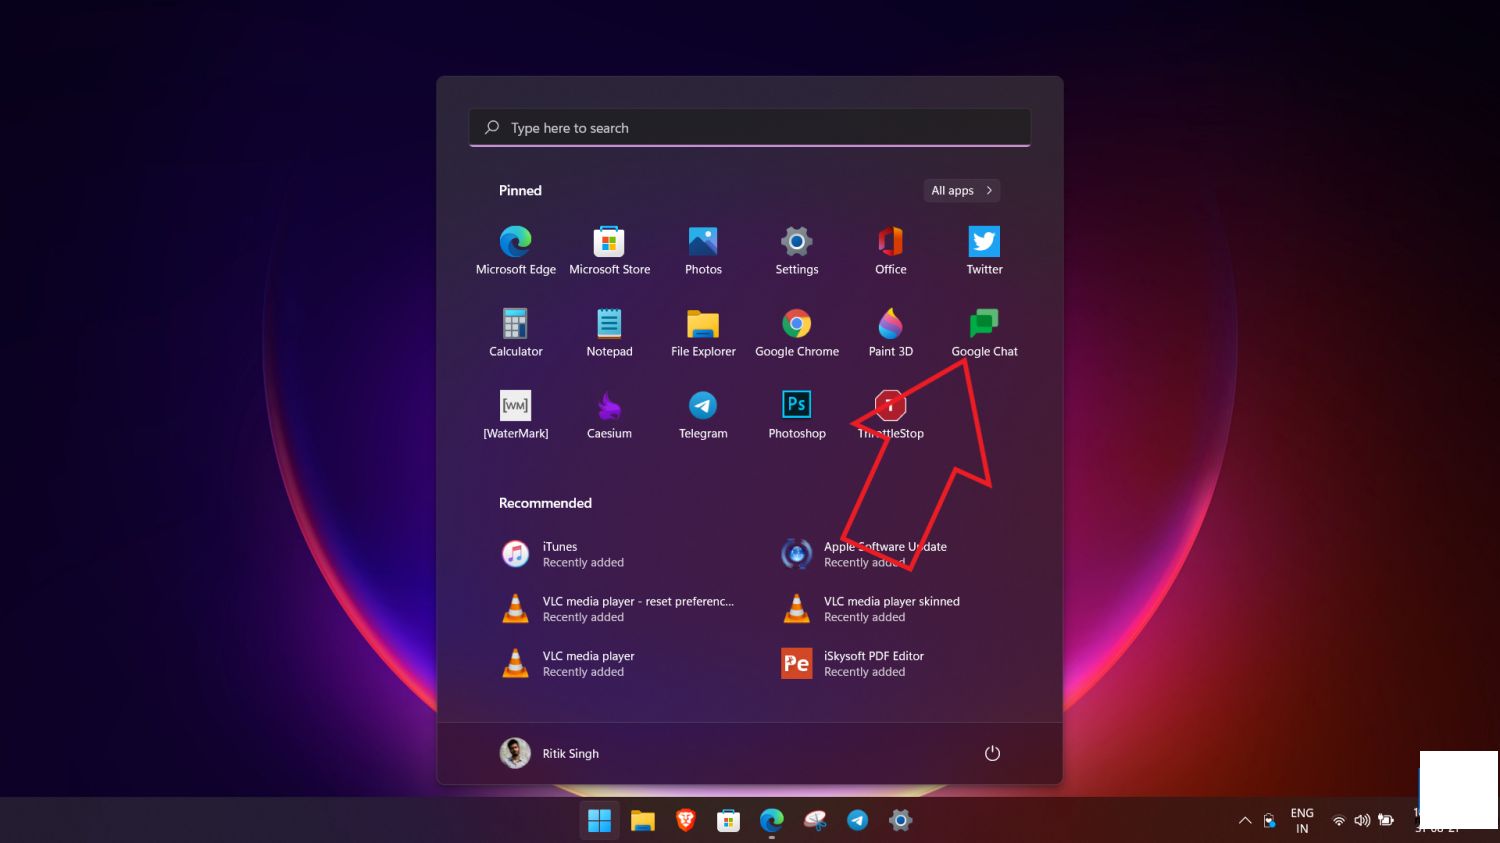The image size is (1500, 843).
Task: Launch the pinned Microsoft Store app
Action: [x=609, y=251]
